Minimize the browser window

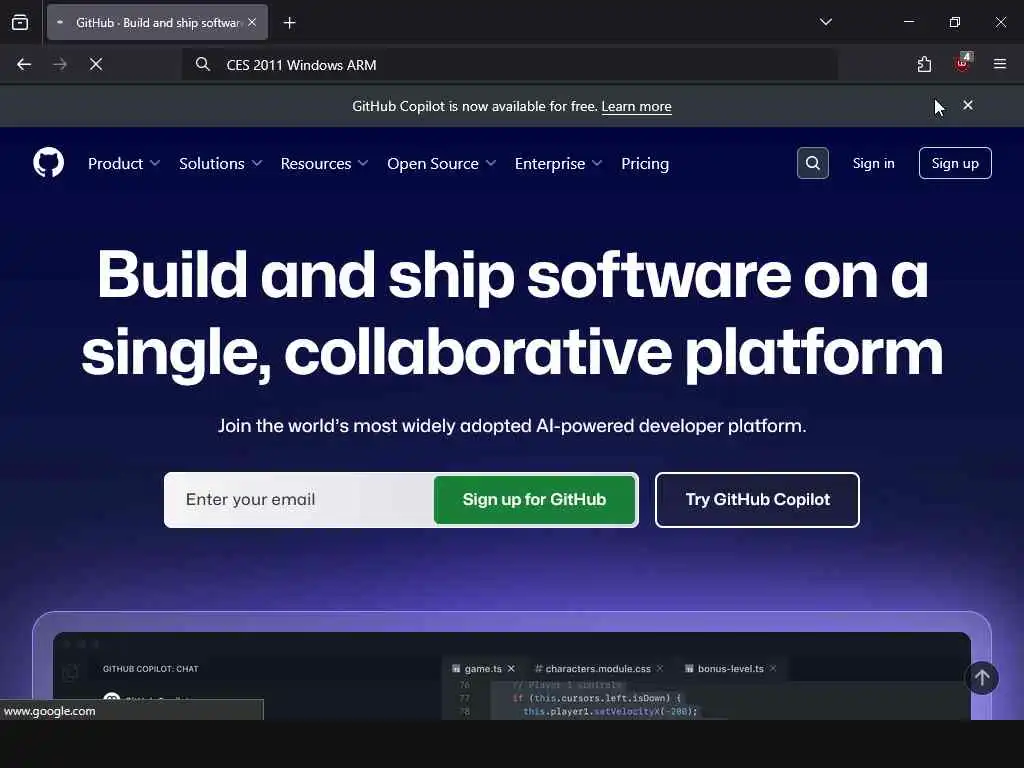click(908, 22)
